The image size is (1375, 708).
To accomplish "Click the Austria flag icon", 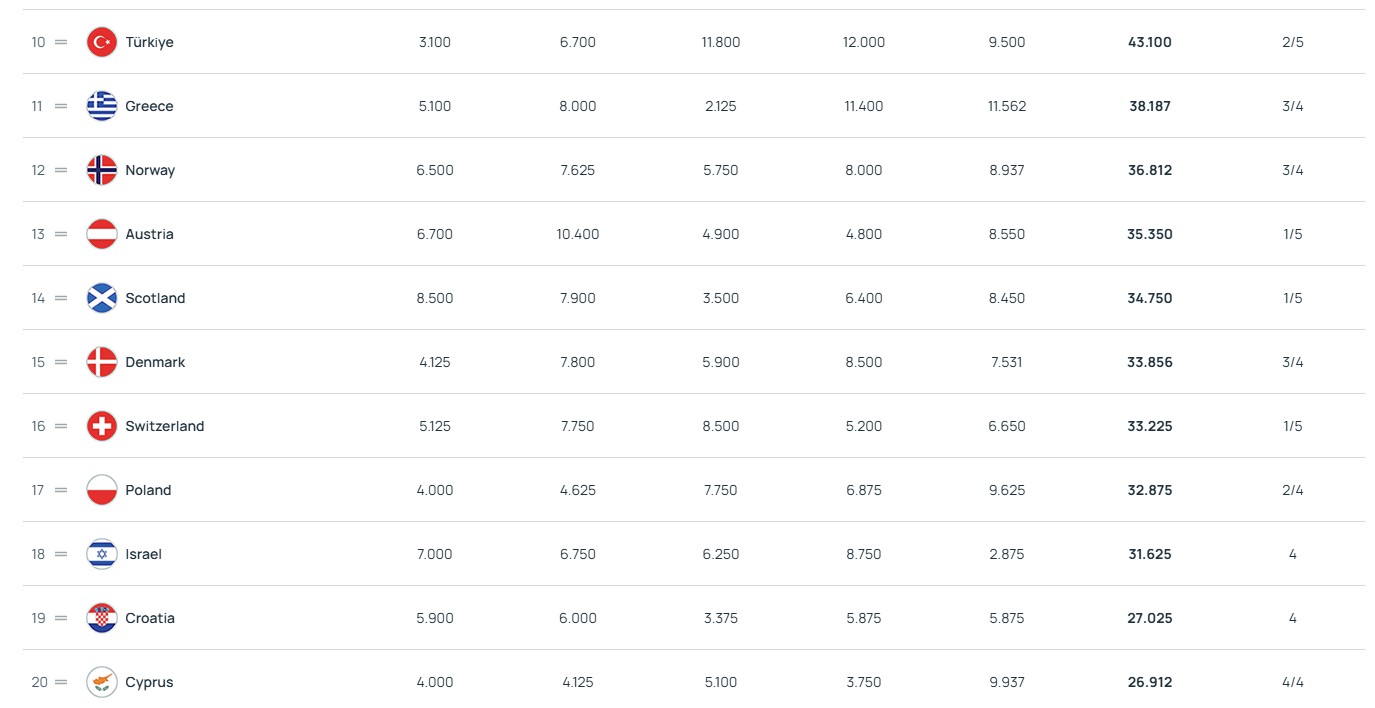I will coord(102,234).
